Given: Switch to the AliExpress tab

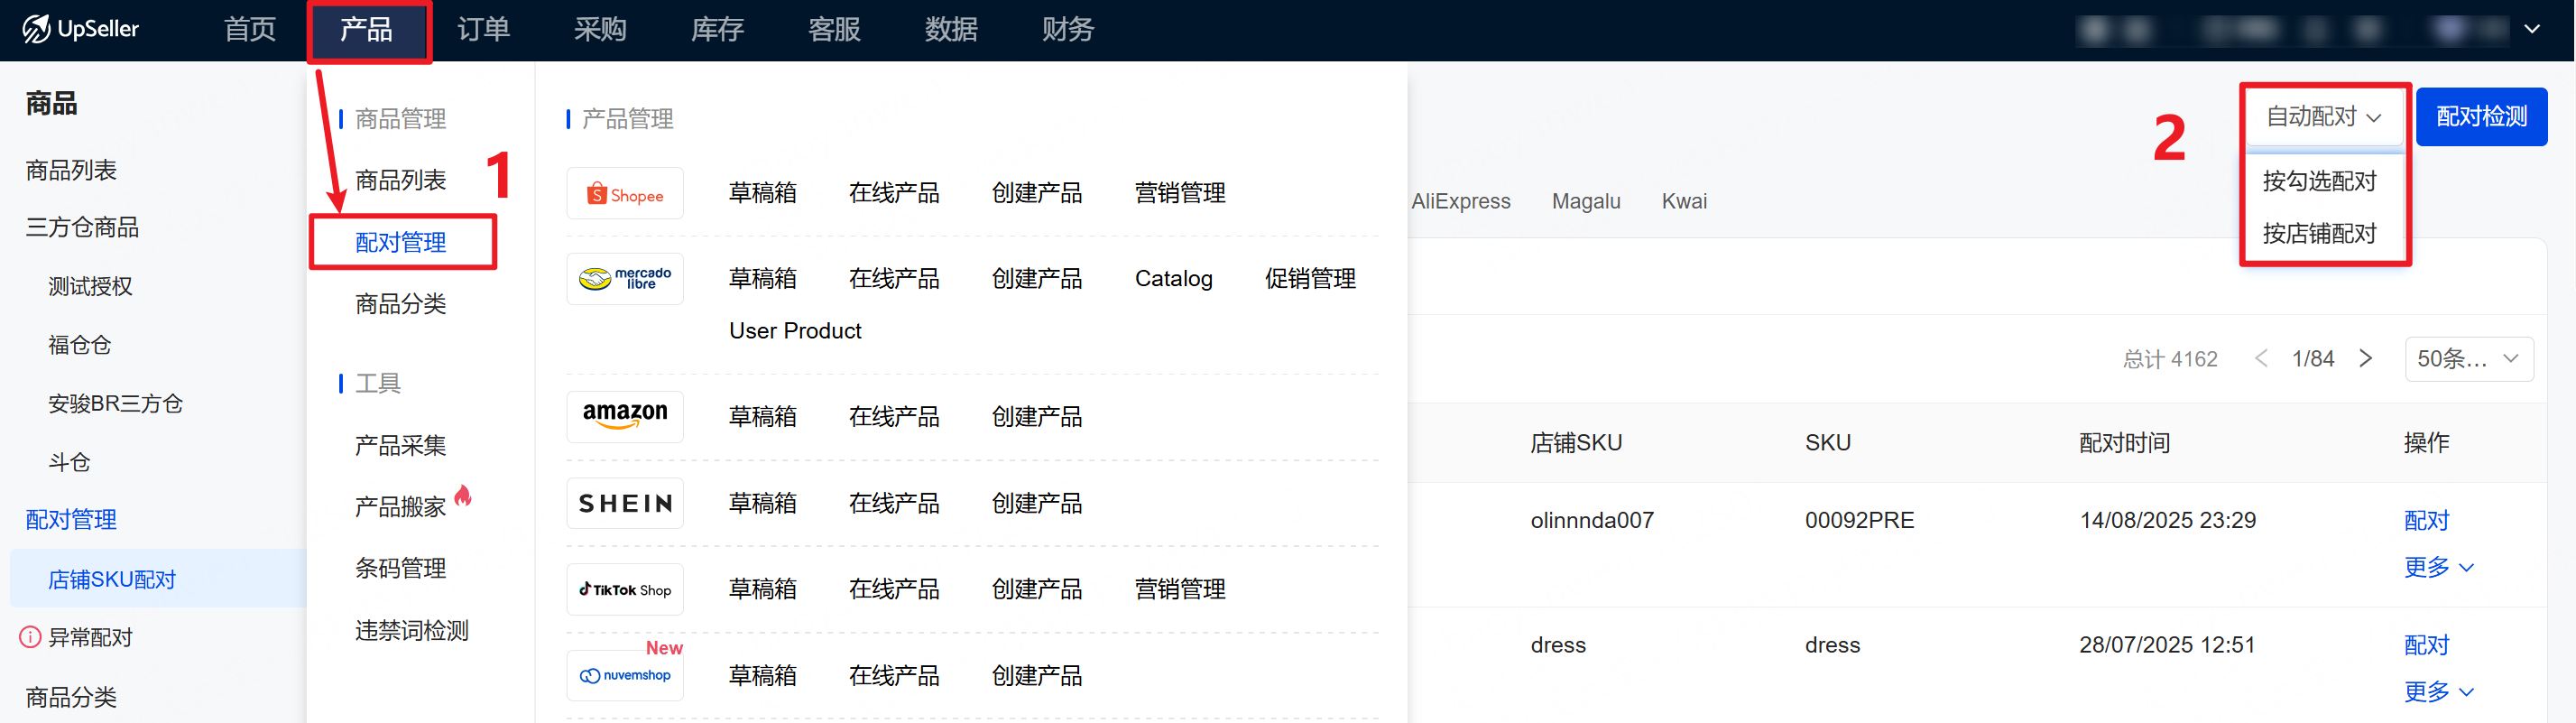Looking at the screenshot, I should click(1461, 201).
